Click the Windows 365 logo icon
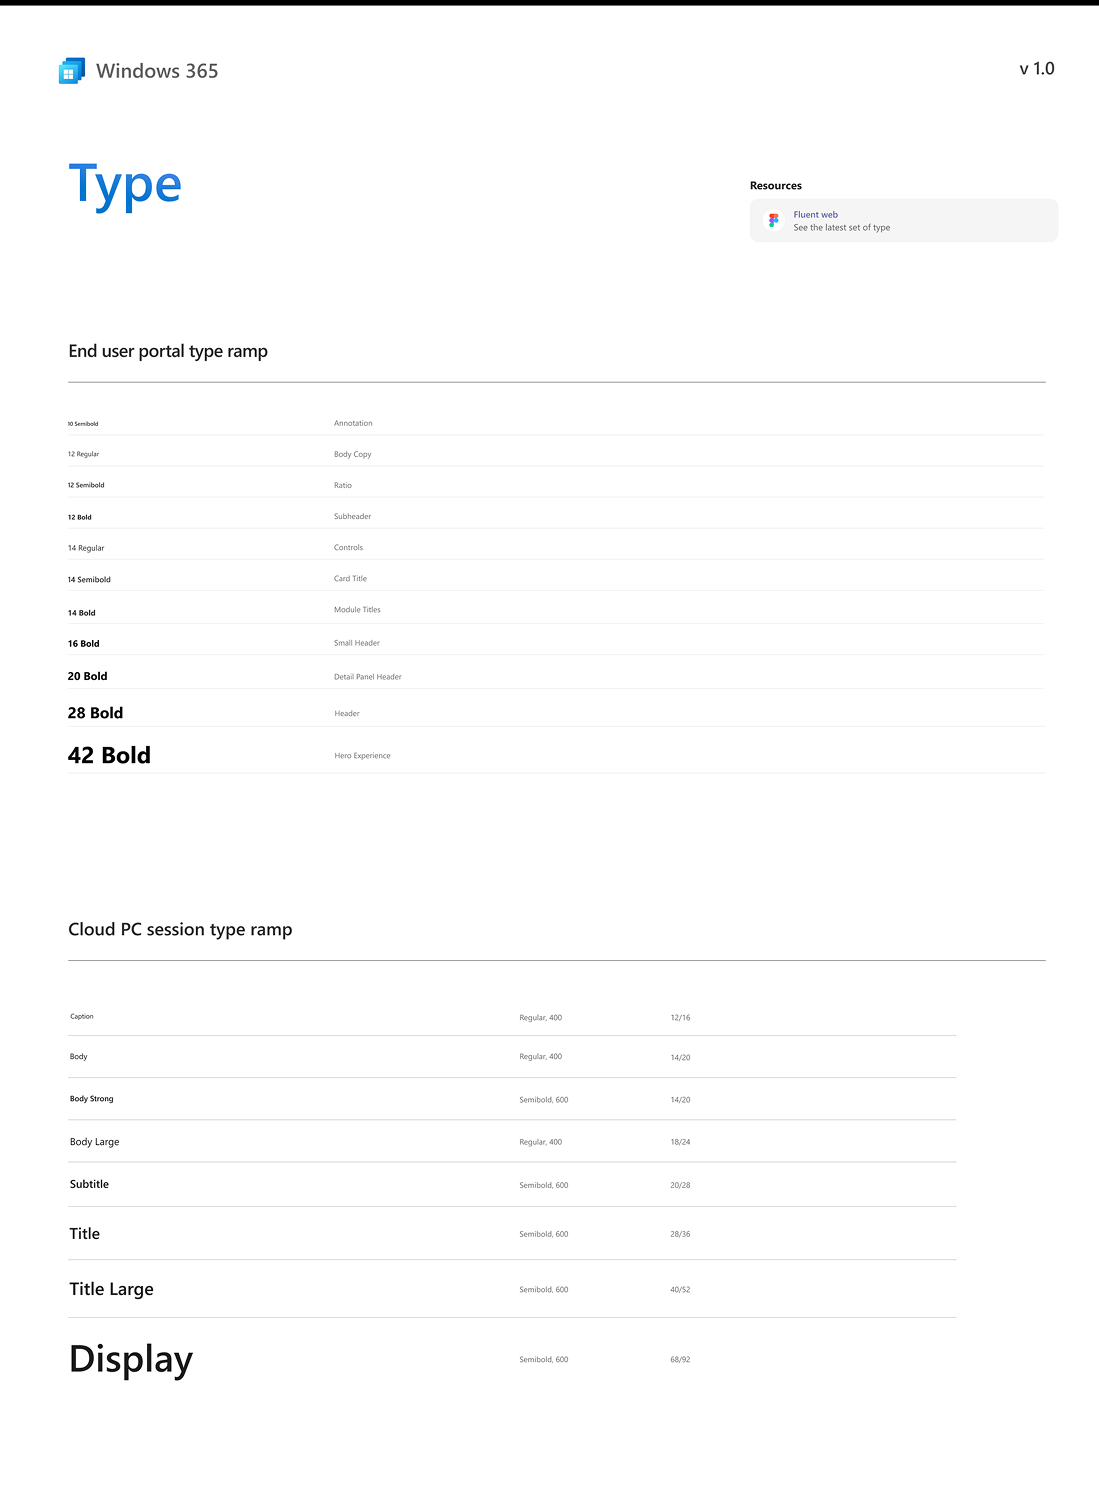This screenshot has width=1099, height=1512. tap(72, 71)
